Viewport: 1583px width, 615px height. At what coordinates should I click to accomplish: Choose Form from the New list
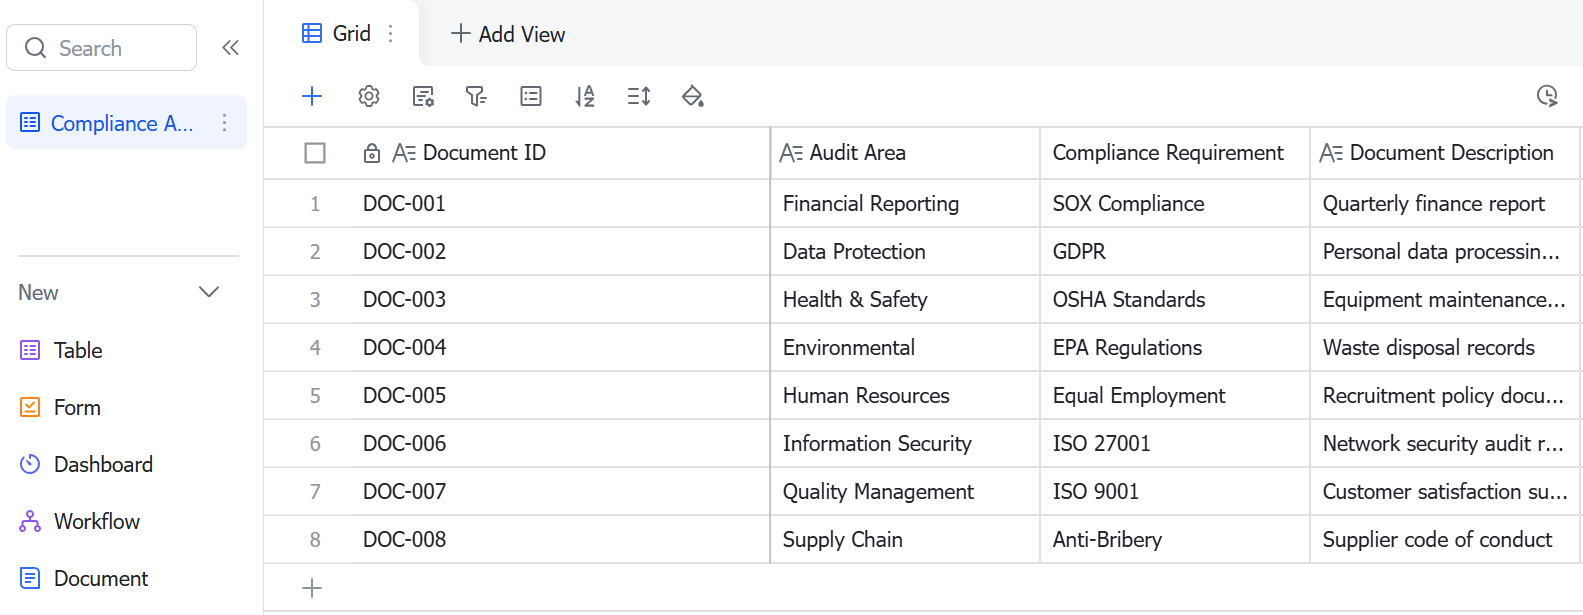(x=77, y=407)
